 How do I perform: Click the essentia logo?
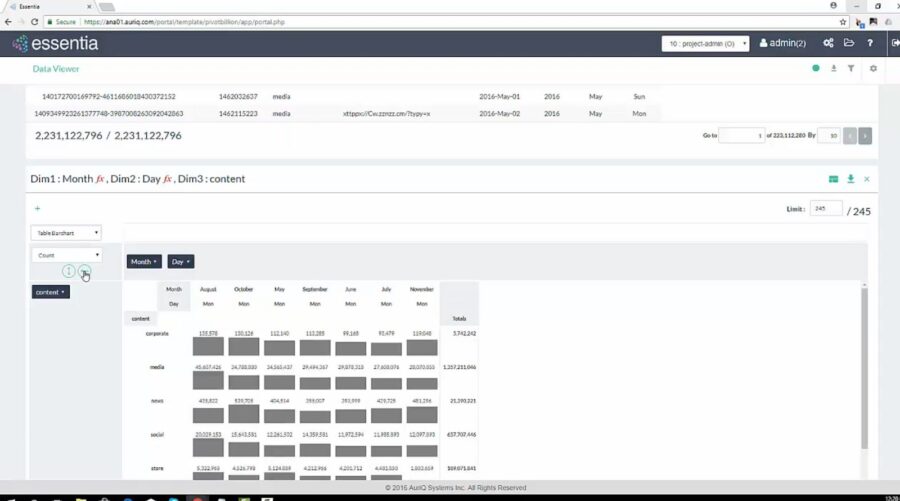[x=56, y=44]
